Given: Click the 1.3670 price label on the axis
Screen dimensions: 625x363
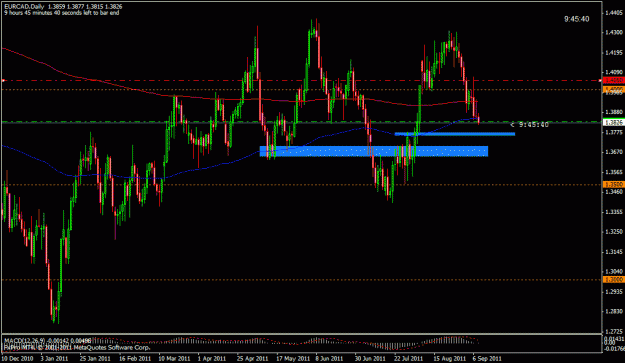Looking at the screenshot, I should coord(614,152).
